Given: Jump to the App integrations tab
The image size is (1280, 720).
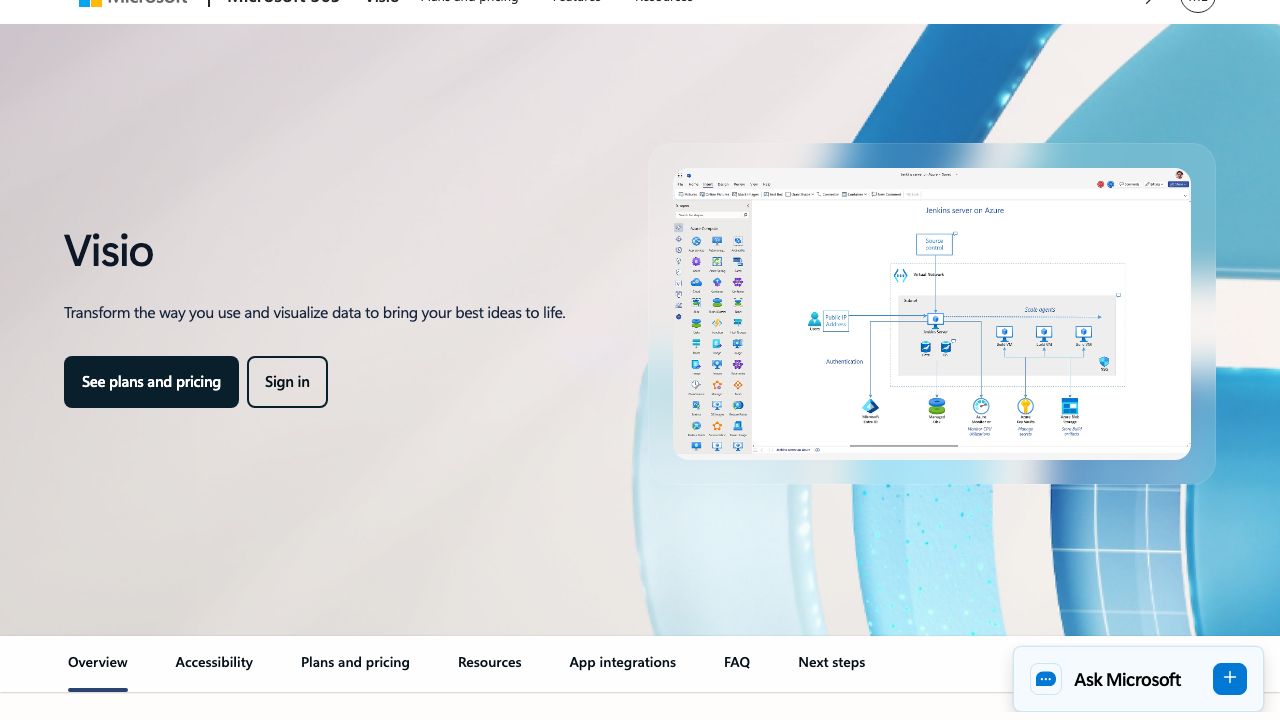Looking at the screenshot, I should click(x=623, y=662).
